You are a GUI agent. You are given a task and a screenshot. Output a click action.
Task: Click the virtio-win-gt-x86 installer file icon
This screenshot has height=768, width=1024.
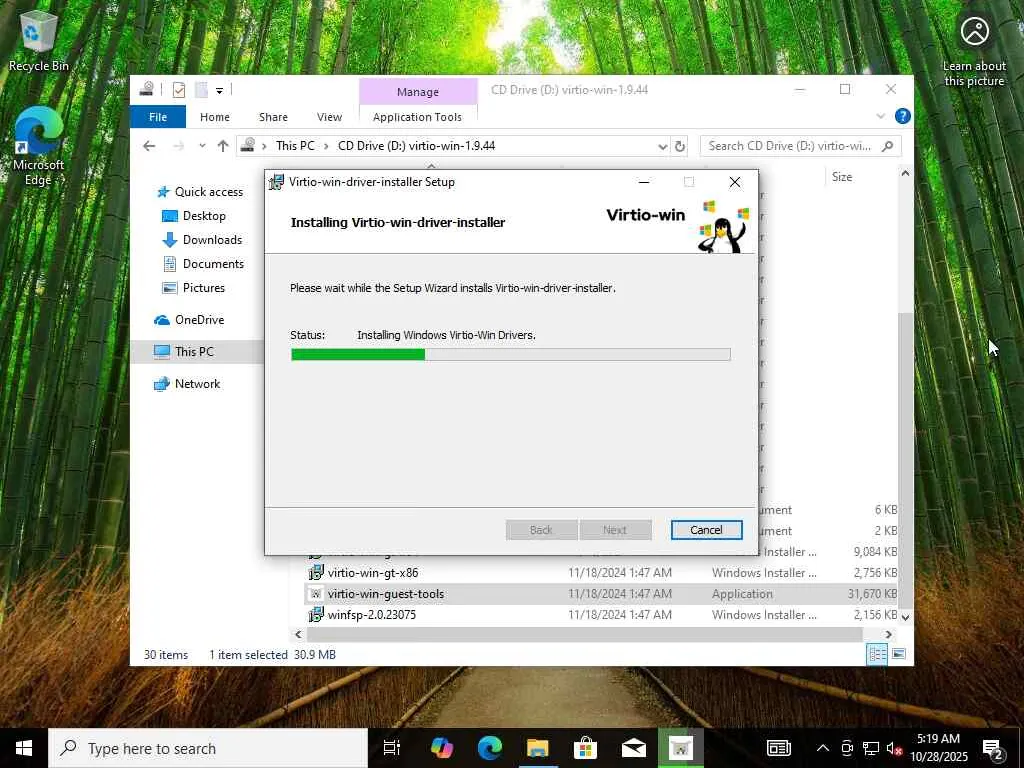(x=316, y=573)
